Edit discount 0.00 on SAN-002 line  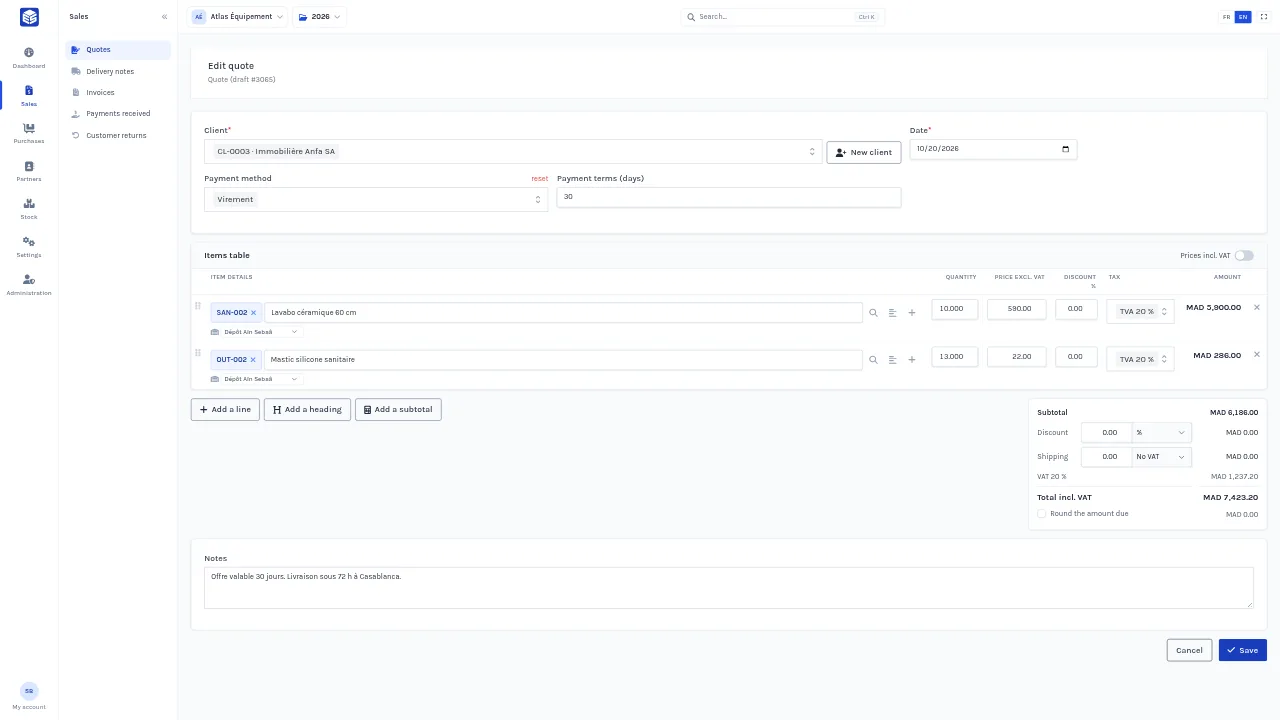1077,309
